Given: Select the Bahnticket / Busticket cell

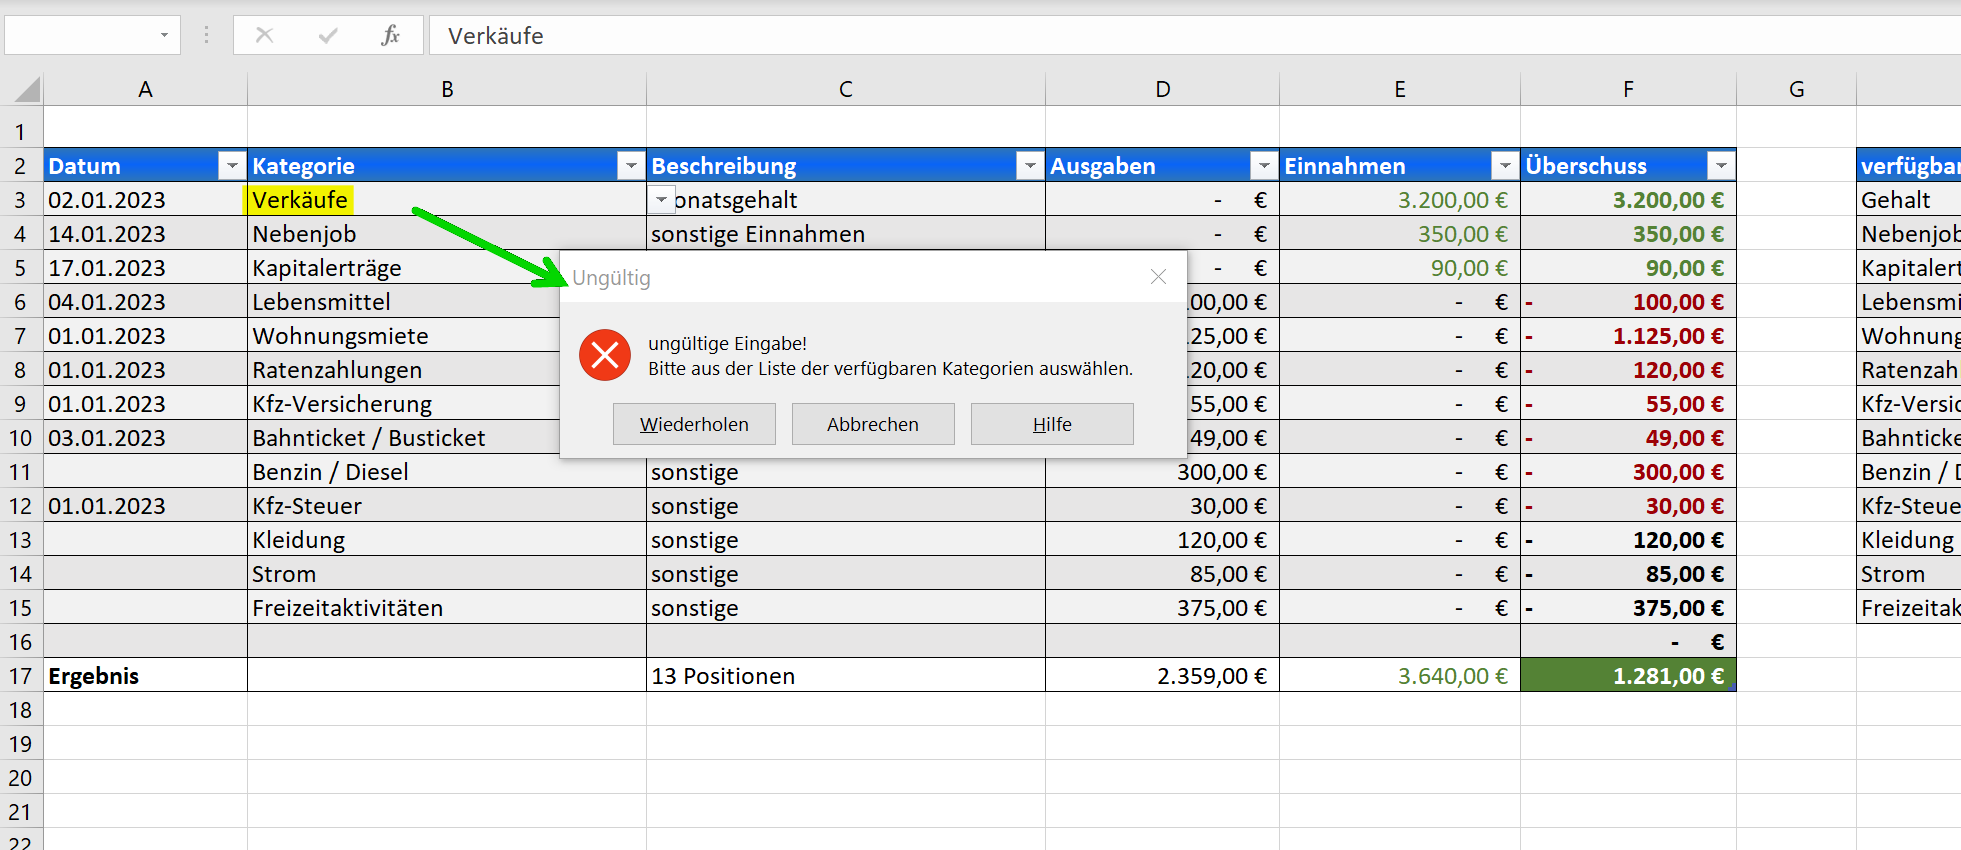Looking at the screenshot, I should pos(403,438).
